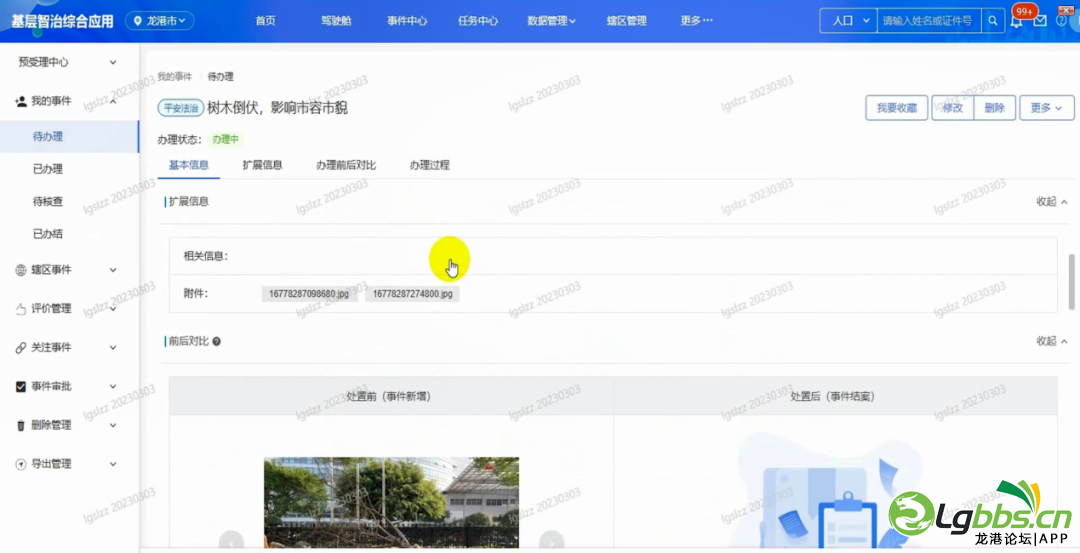Click the 我要收藏 button
Screen dimensions: 1080x553
pyautogui.click(x=897, y=108)
